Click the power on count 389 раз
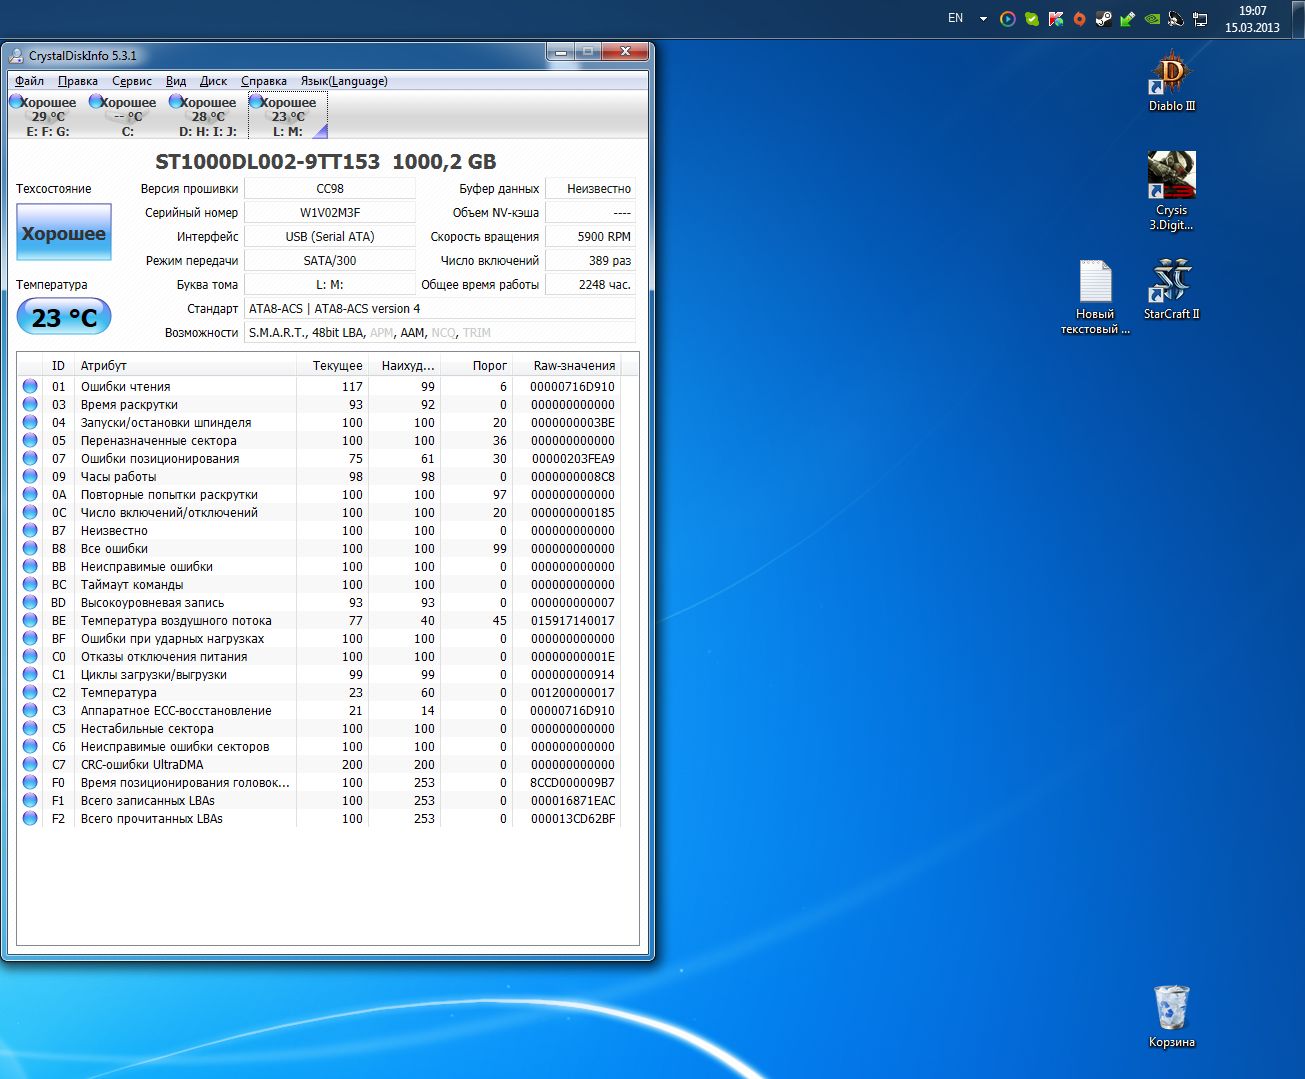Viewport: 1305px width, 1079px height. point(591,260)
